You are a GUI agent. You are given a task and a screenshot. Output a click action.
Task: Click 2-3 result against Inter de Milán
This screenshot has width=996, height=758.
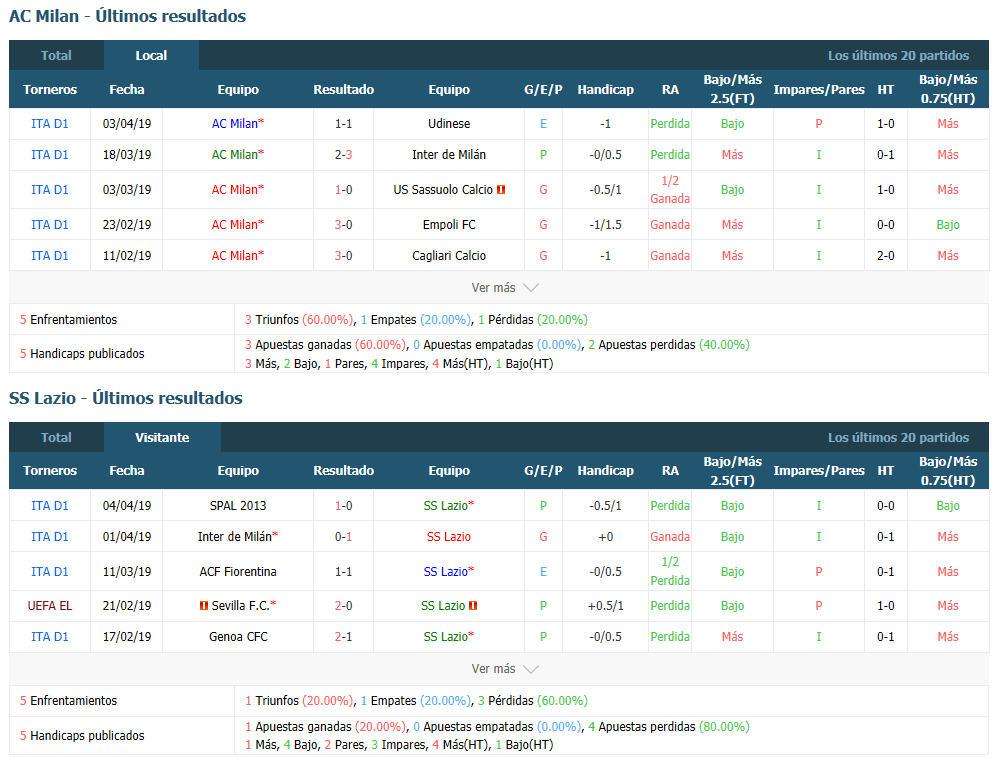[344, 154]
